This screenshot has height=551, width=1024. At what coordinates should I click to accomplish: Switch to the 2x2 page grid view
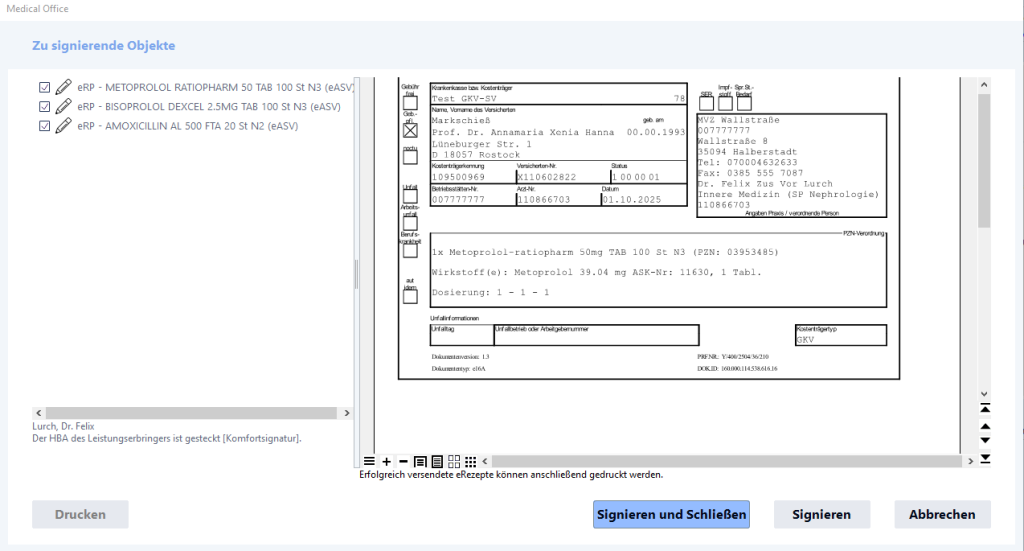pyautogui.click(x=454, y=461)
